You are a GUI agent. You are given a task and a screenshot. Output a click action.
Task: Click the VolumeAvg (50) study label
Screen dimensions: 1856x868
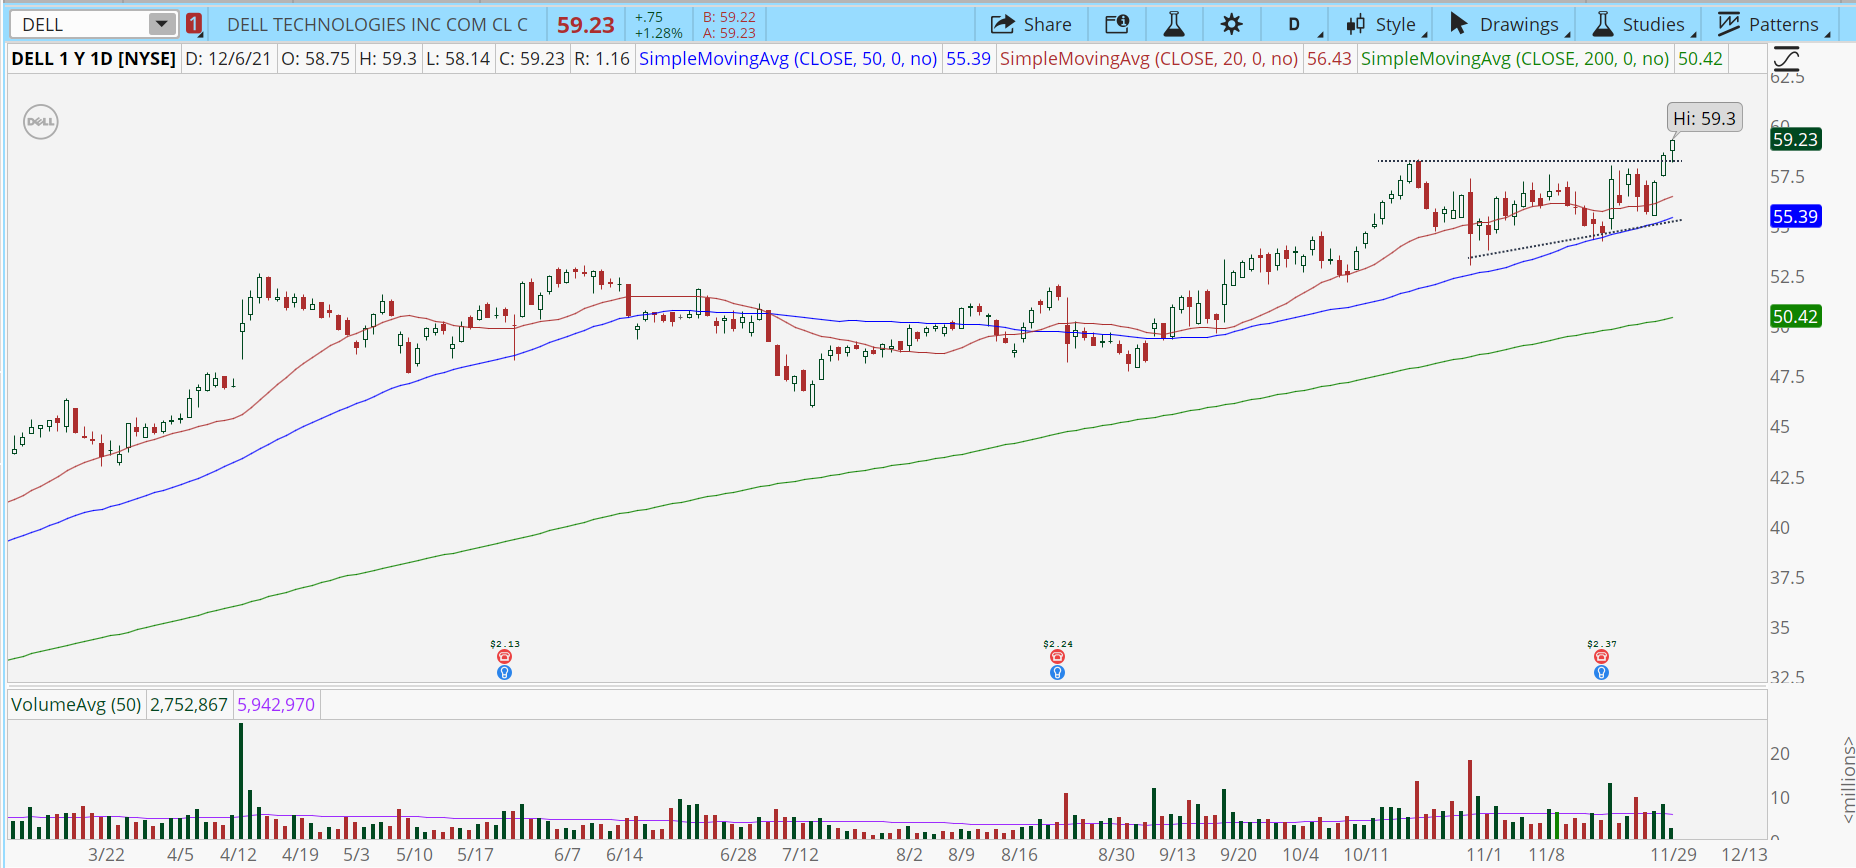coord(76,705)
